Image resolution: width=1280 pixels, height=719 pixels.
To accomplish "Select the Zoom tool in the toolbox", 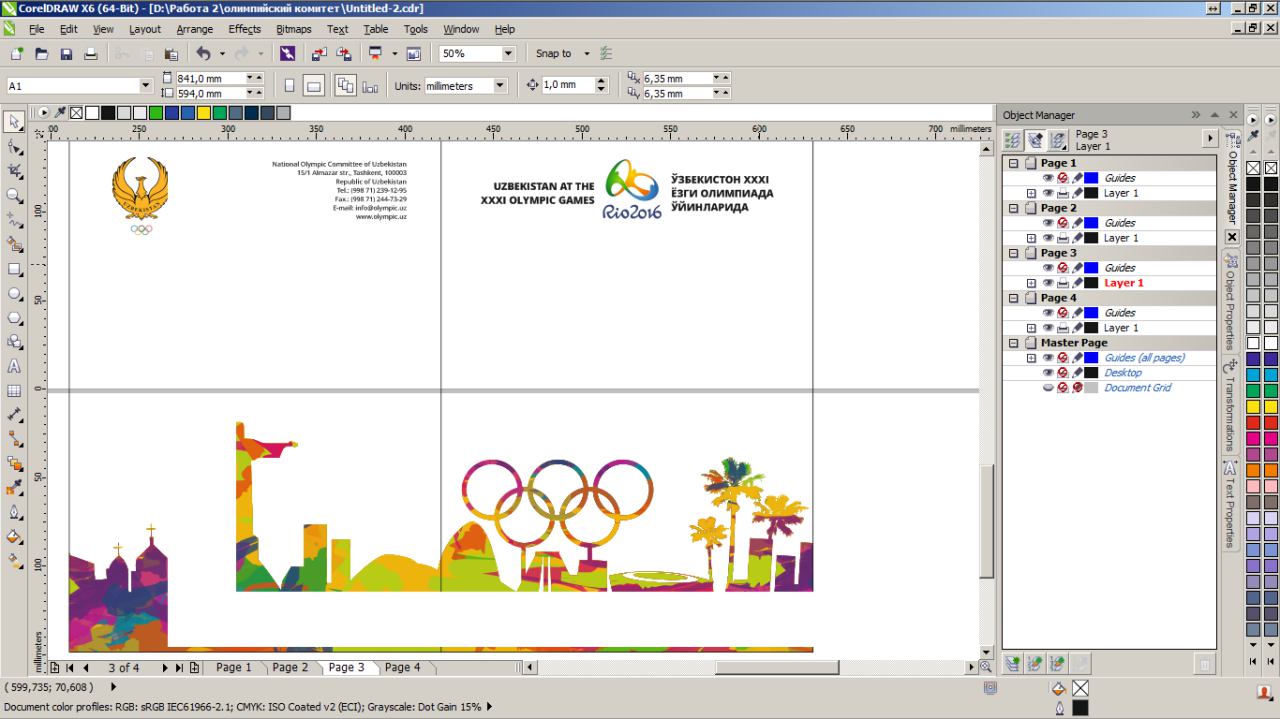I will click(x=15, y=196).
